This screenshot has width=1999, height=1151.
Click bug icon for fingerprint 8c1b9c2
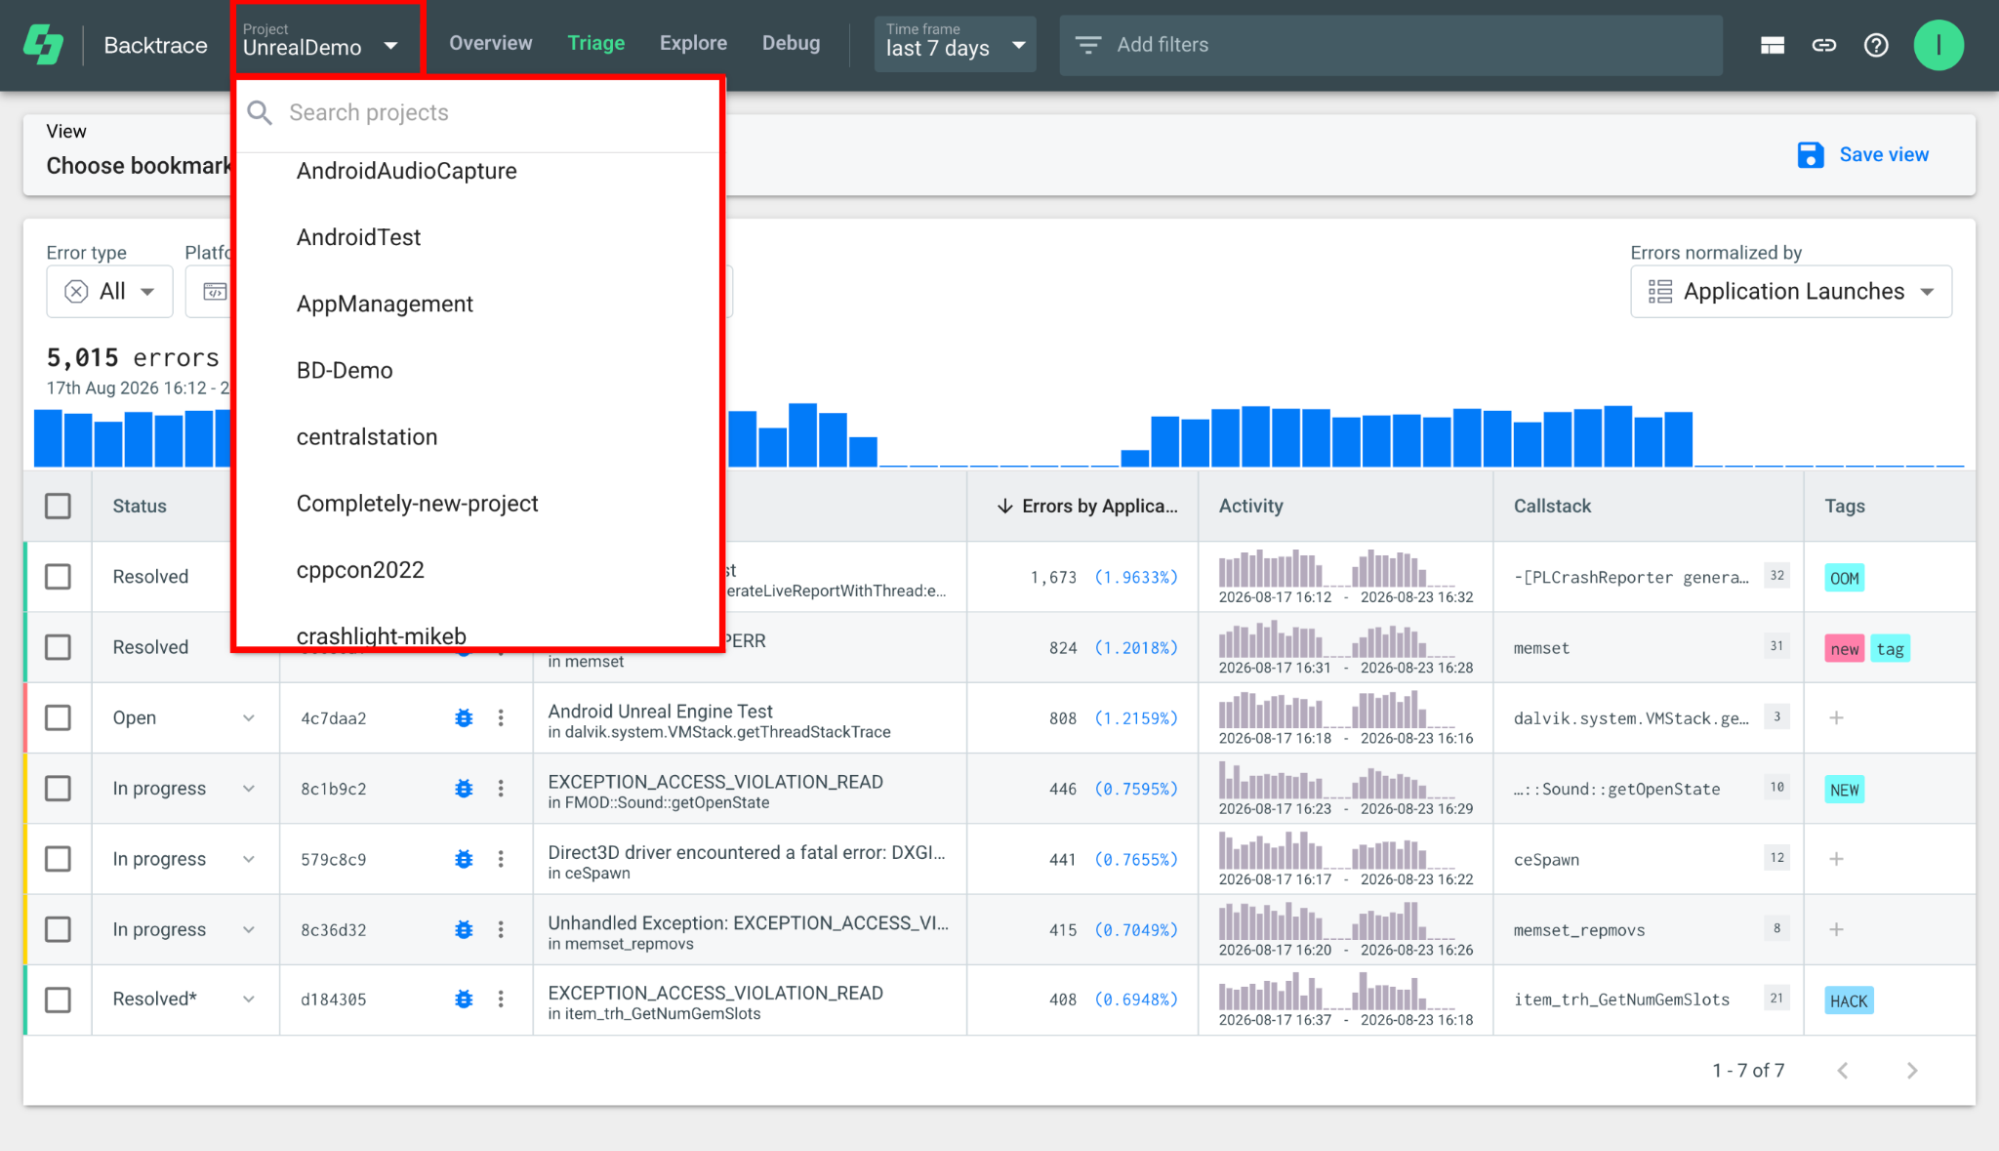click(x=464, y=789)
